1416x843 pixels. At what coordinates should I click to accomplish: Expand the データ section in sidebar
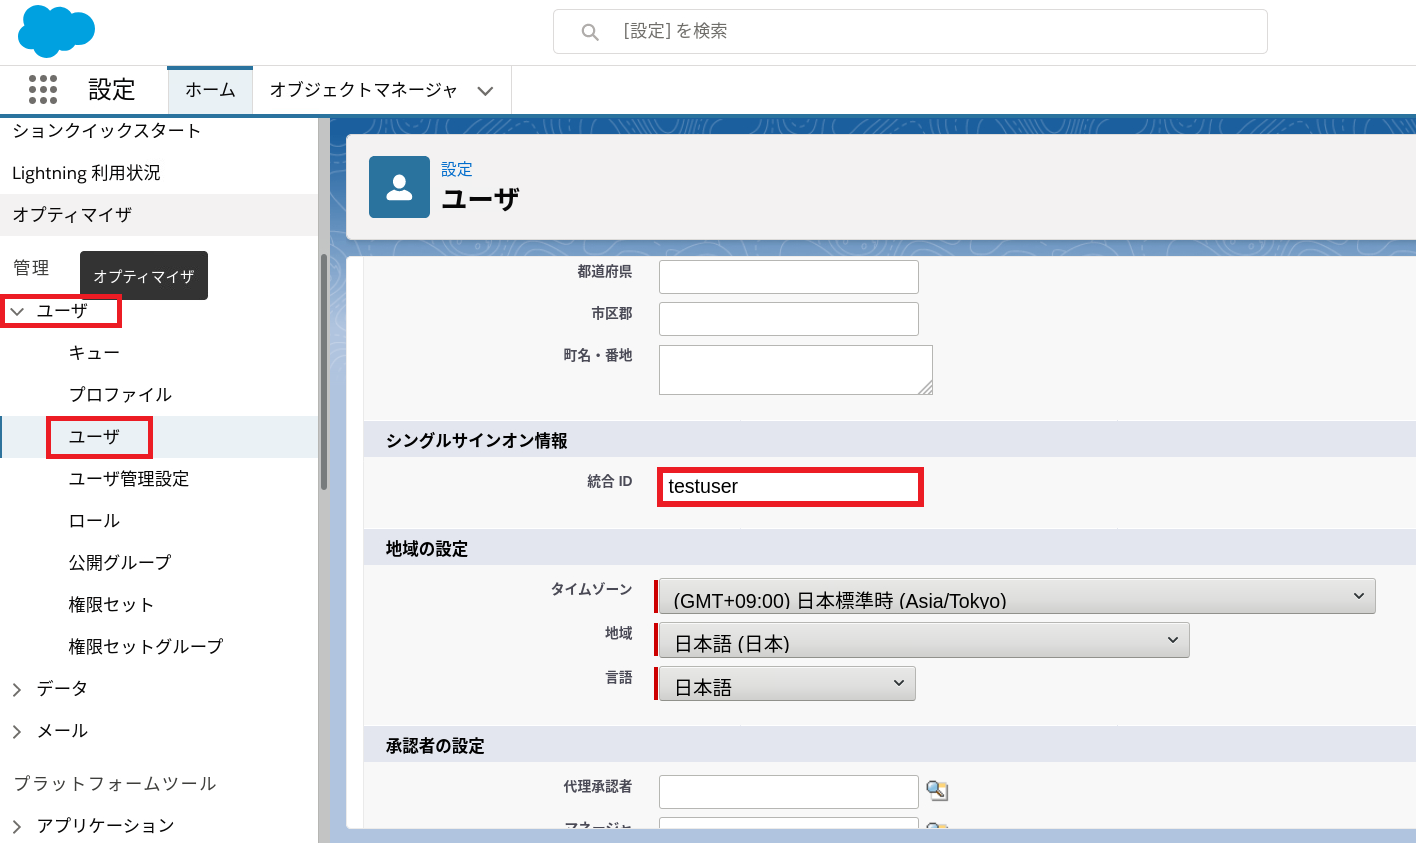click(17, 689)
